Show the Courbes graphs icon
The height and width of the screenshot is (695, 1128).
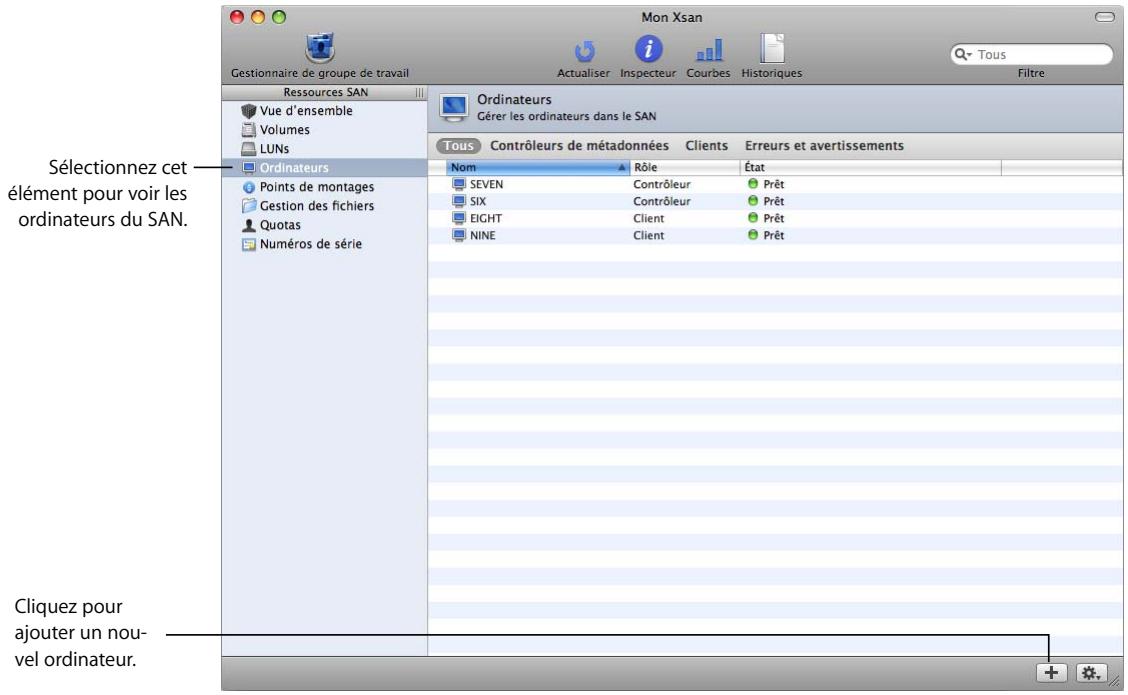point(709,50)
